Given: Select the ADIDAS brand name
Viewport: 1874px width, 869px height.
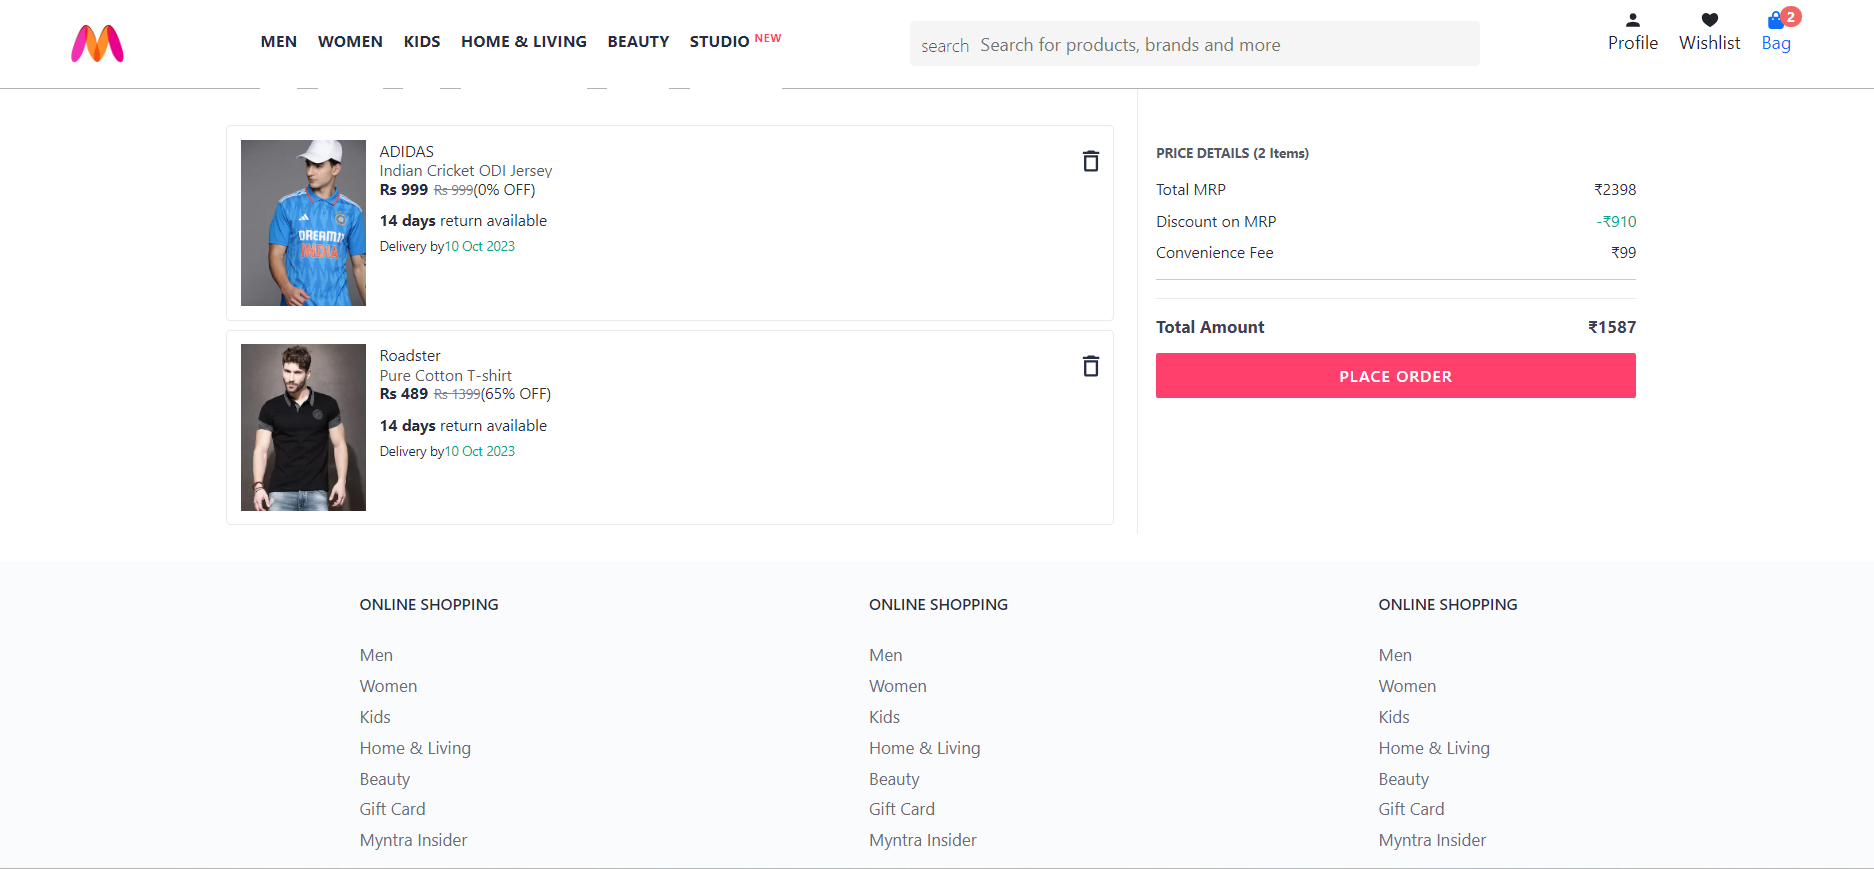Looking at the screenshot, I should click(407, 152).
